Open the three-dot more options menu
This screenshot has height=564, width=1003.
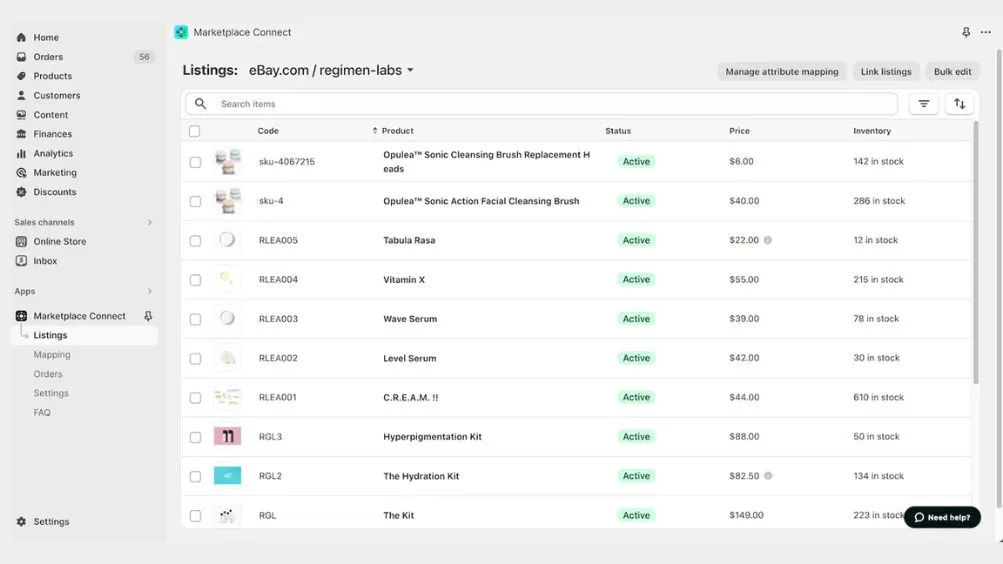pos(986,32)
